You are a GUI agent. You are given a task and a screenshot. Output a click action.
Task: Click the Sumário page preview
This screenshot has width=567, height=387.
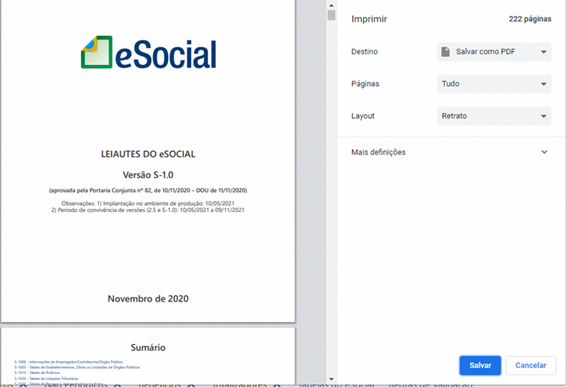point(148,356)
